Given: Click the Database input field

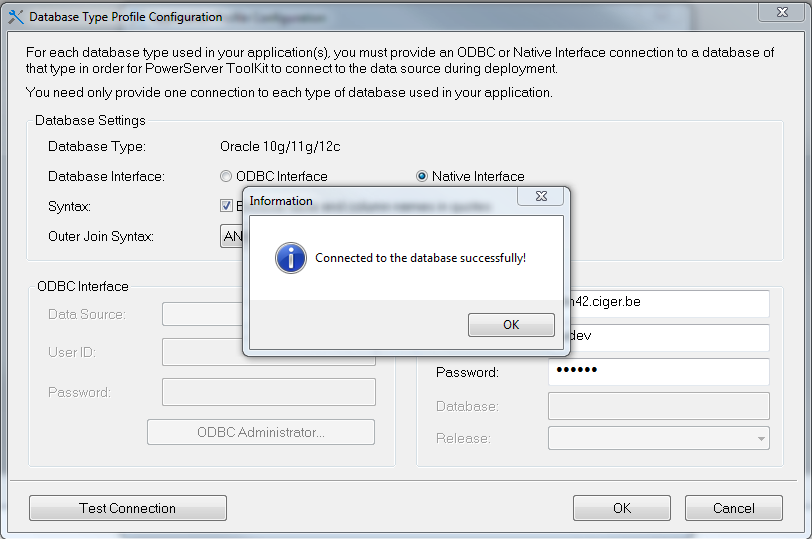Looking at the screenshot, I should (658, 406).
